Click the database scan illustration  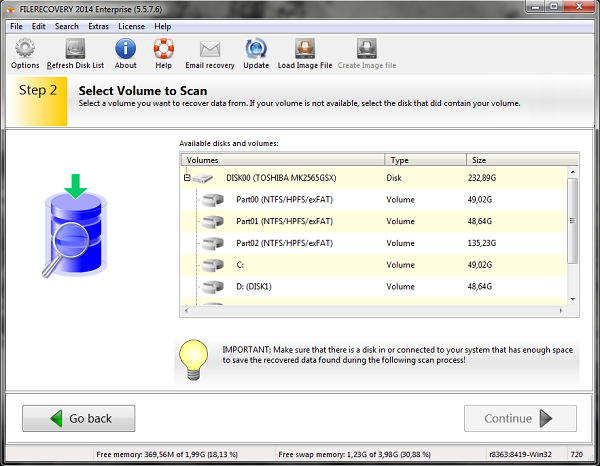click(x=75, y=226)
